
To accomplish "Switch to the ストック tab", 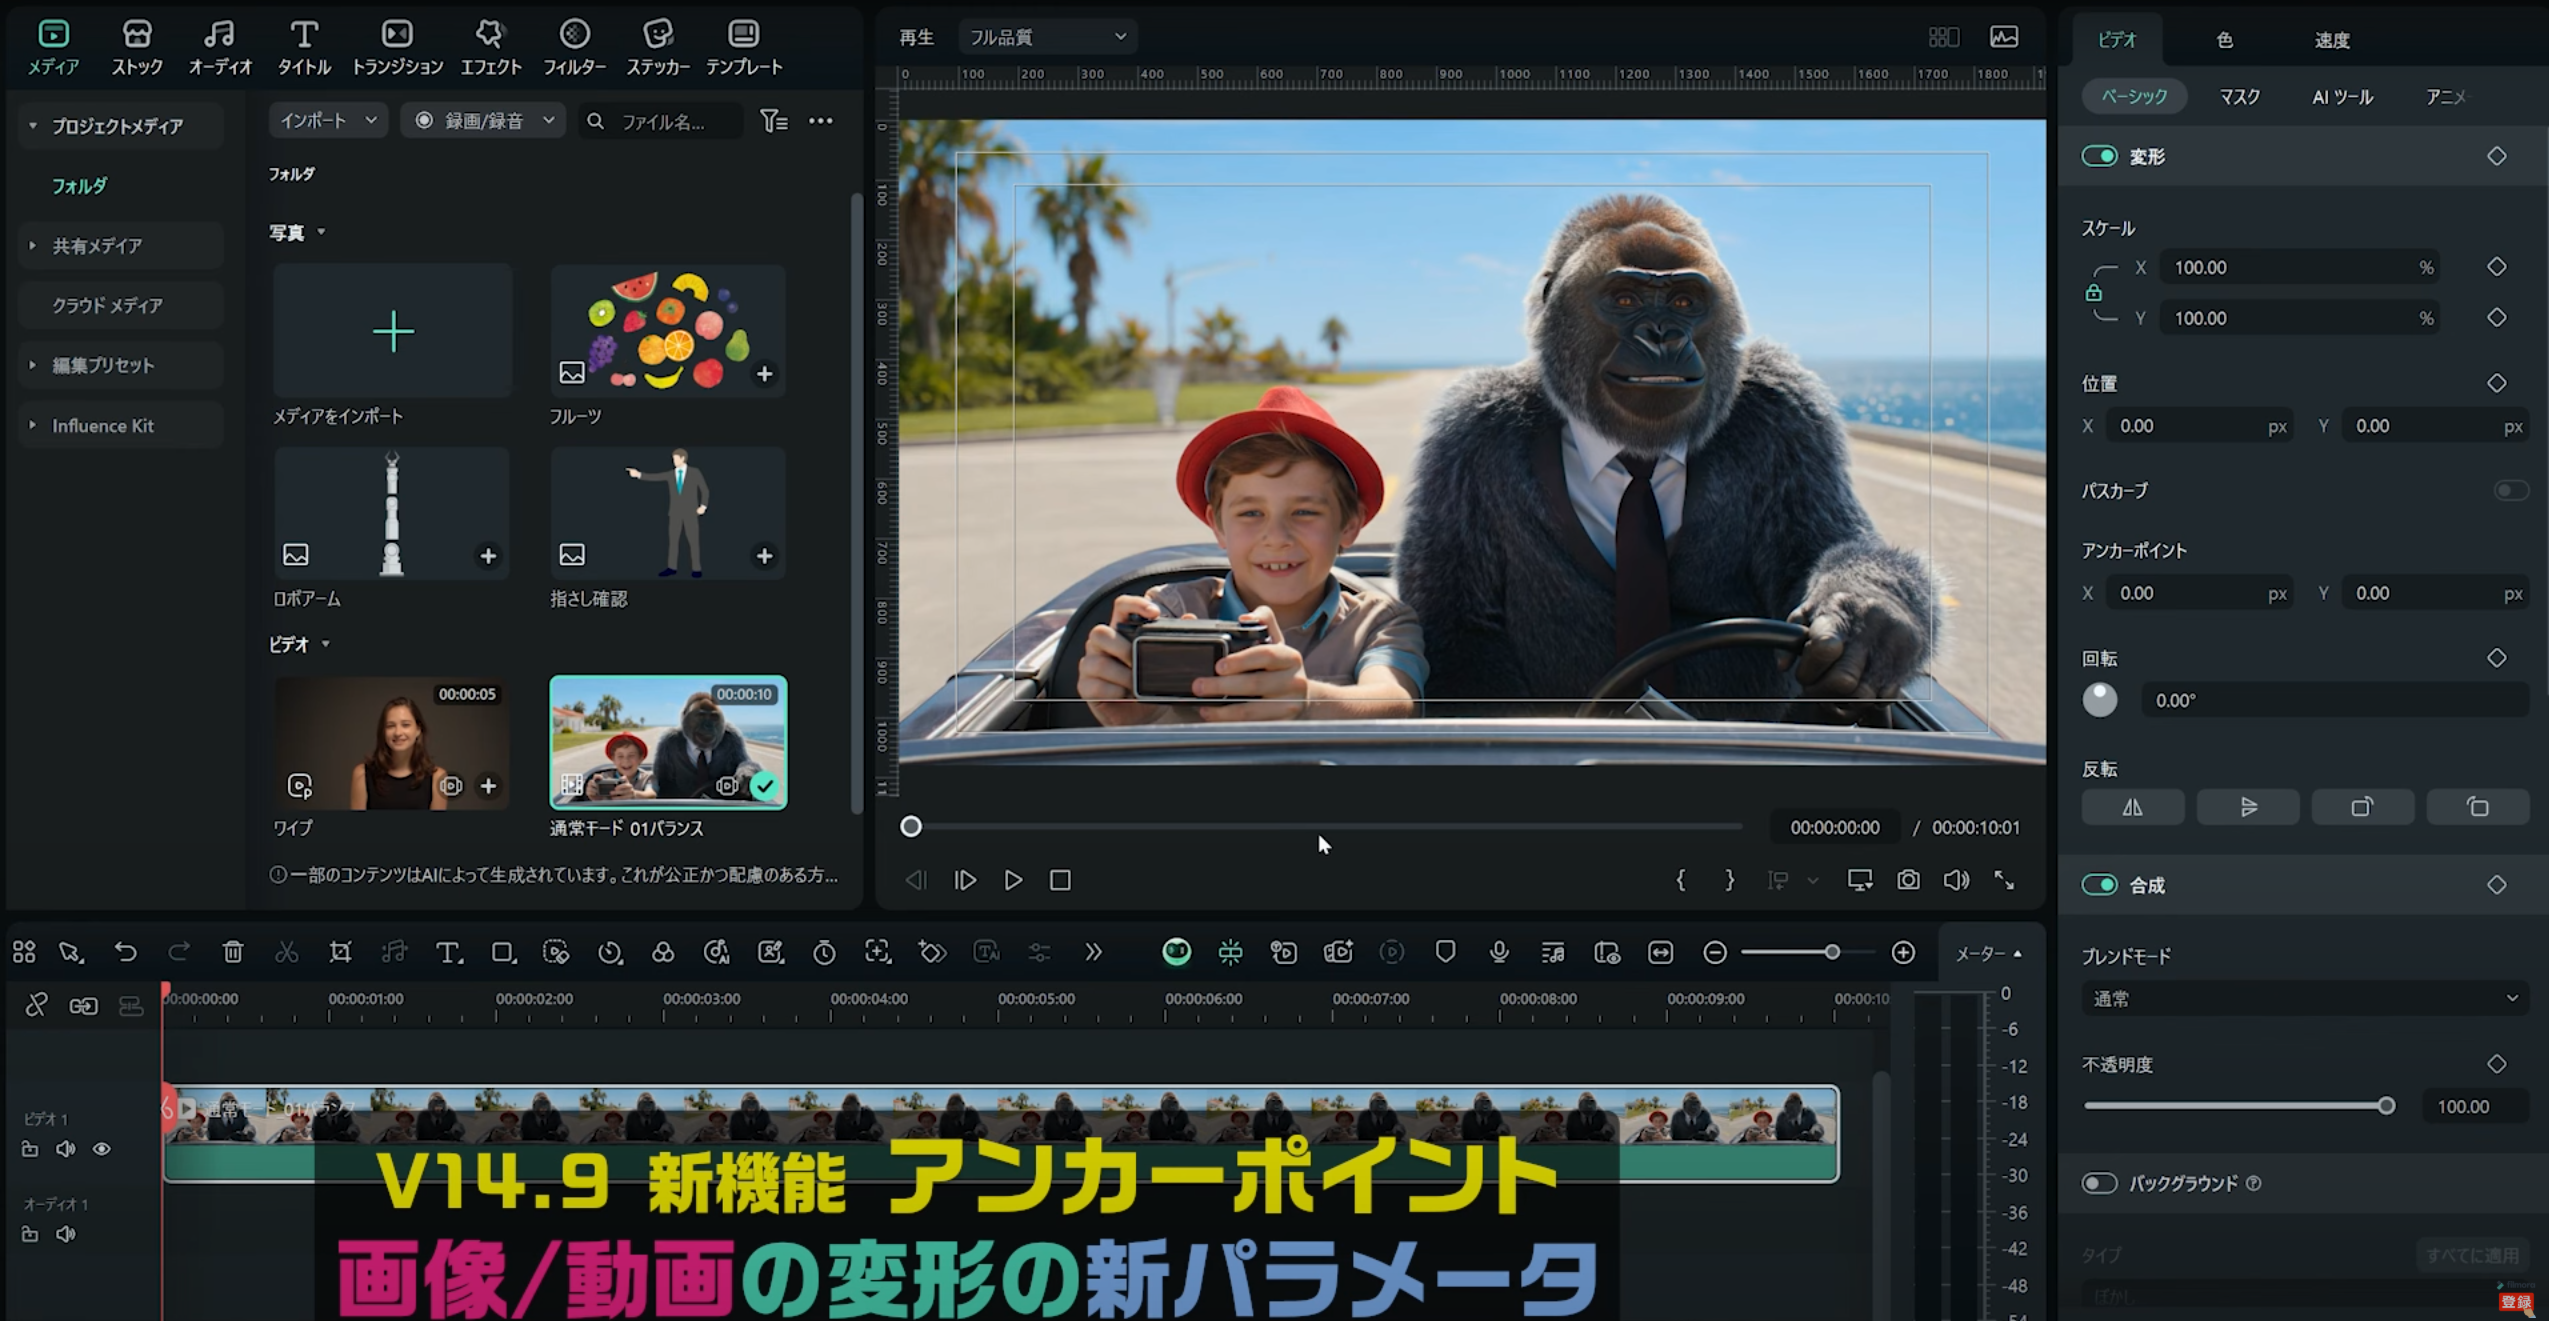I will pos(137,47).
